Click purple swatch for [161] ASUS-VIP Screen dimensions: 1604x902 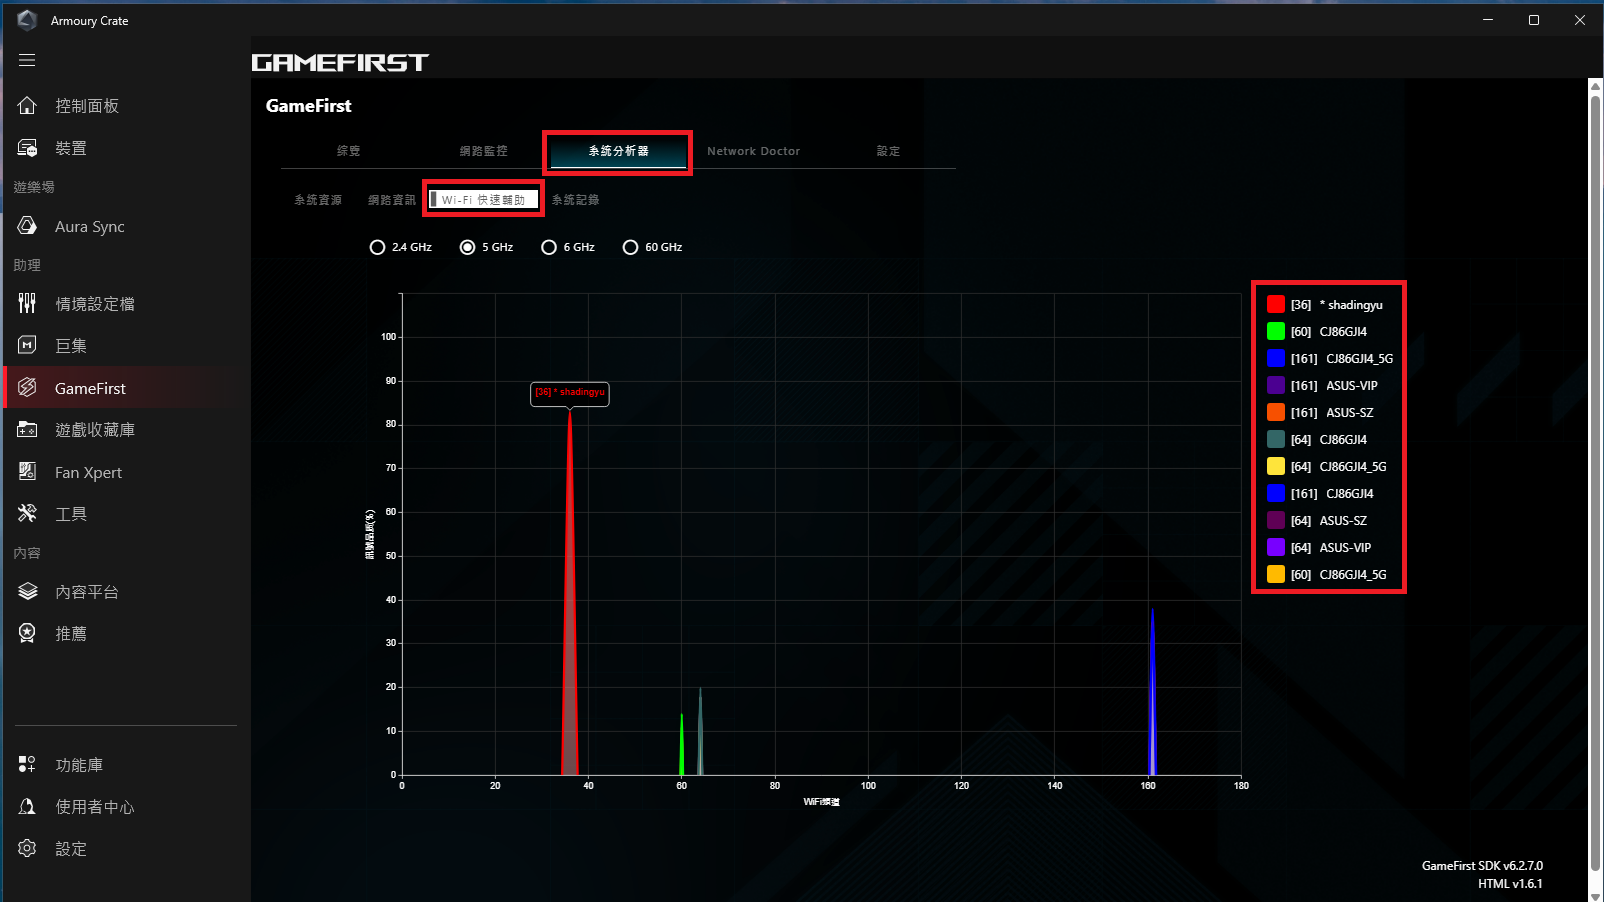click(x=1276, y=385)
